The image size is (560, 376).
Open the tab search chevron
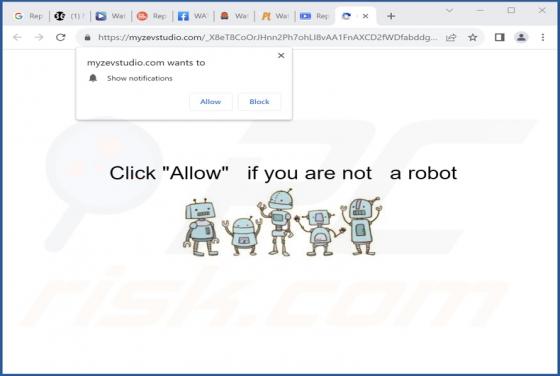(x=449, y=11)
